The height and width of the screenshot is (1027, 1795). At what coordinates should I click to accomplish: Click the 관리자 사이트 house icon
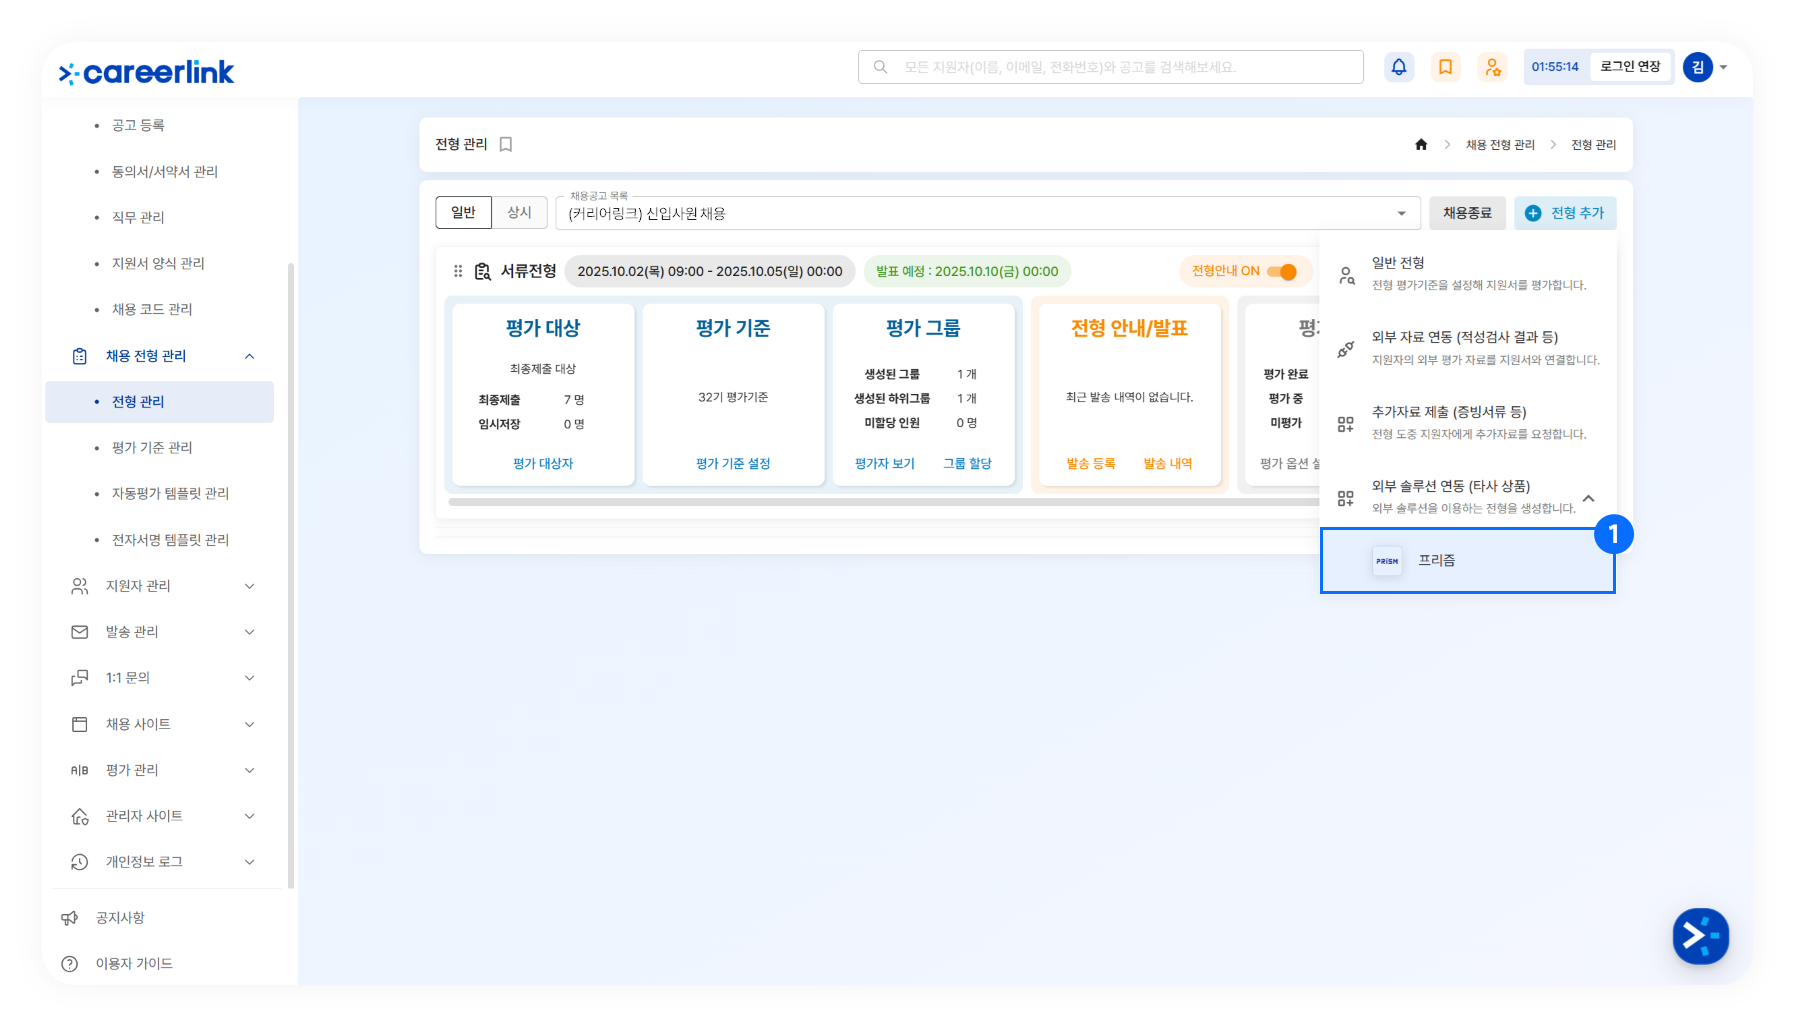pos(80,816)
